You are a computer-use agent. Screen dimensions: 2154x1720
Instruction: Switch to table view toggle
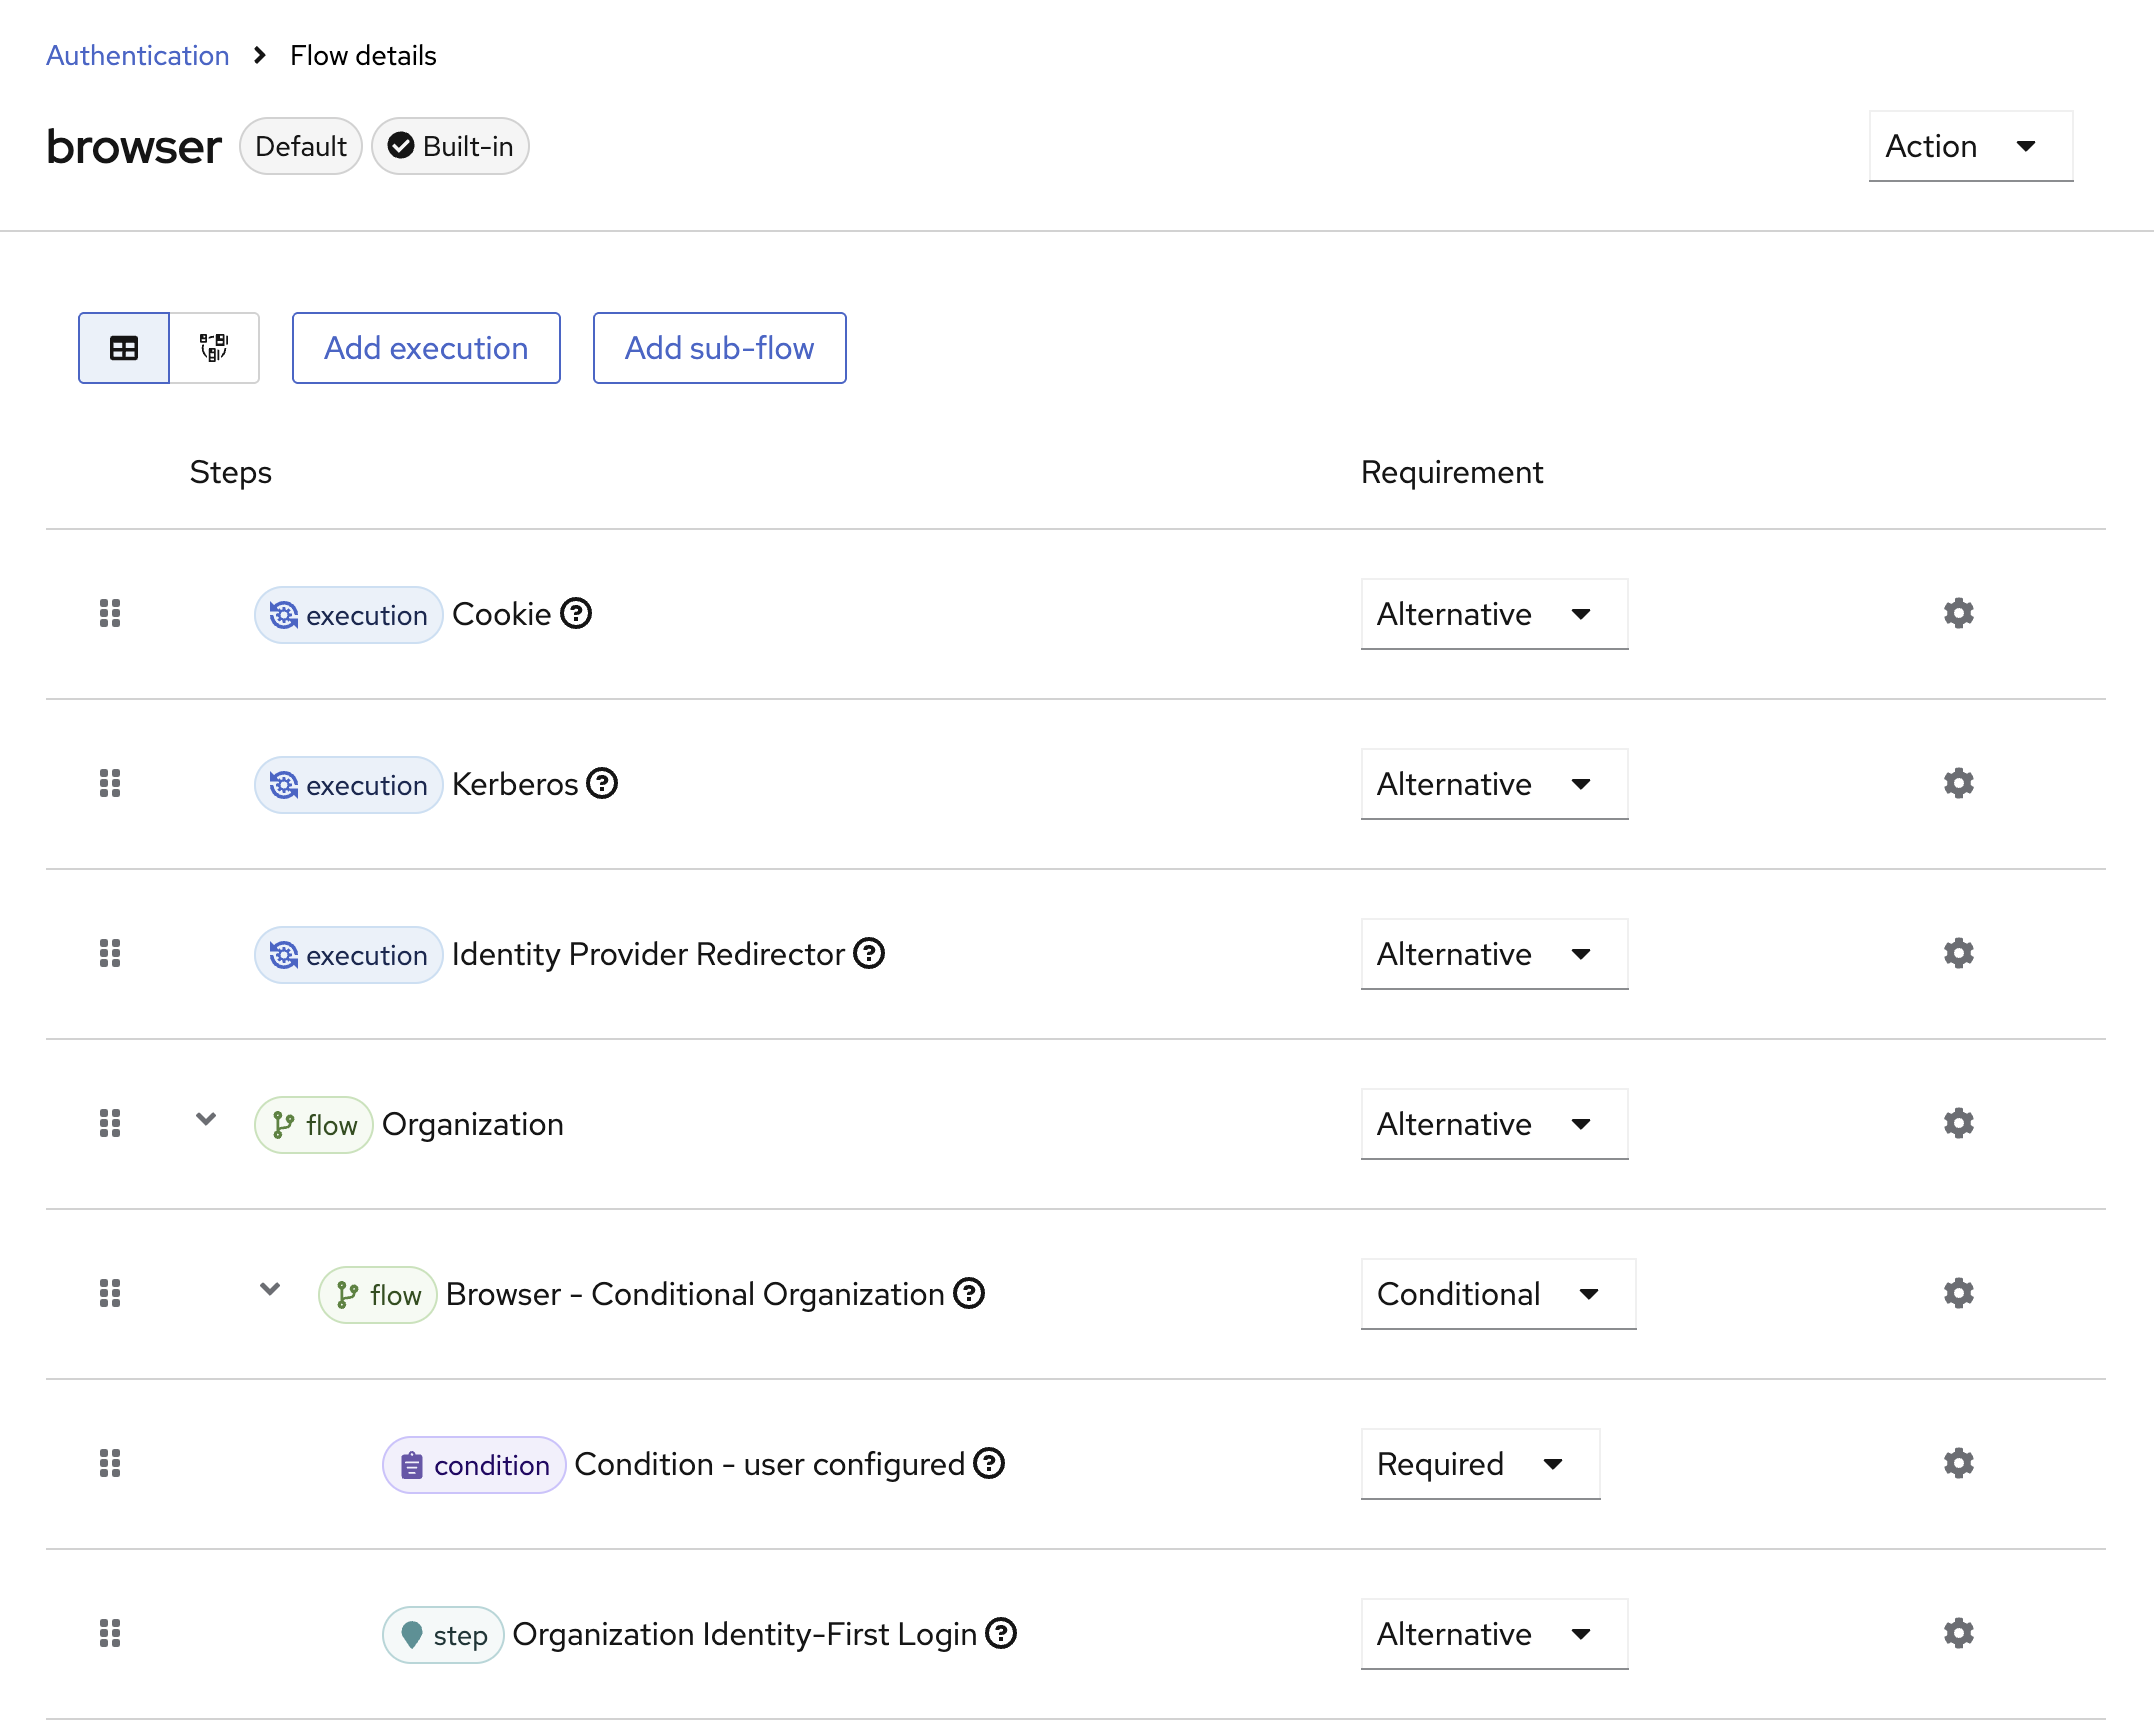pyautogui.click(x=124, y=348)
